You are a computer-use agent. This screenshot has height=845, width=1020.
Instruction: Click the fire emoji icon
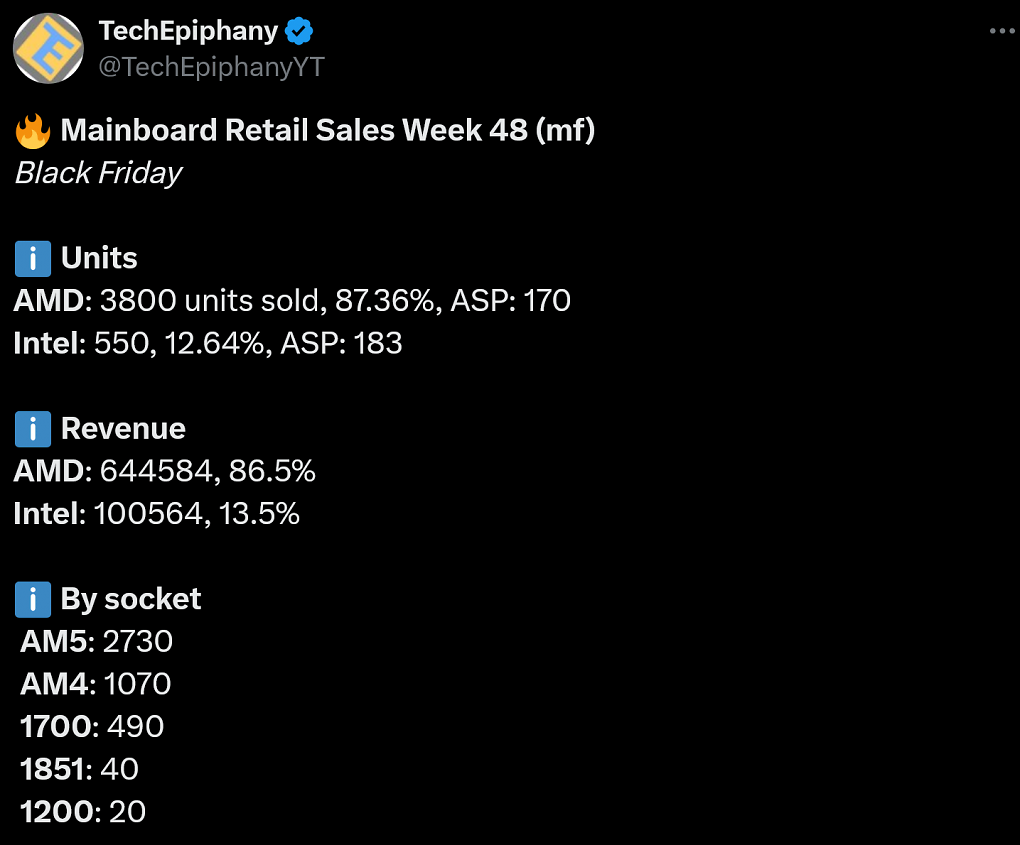click(x=33, y=131)
